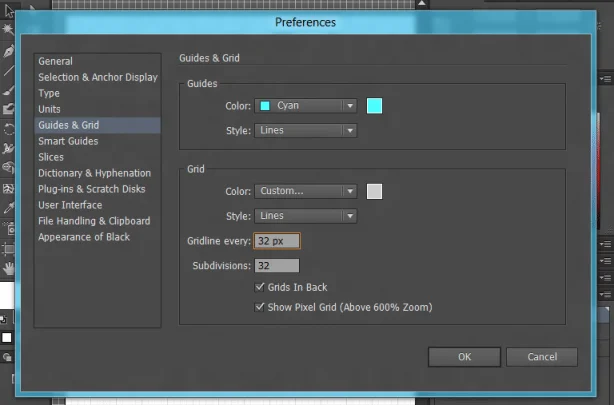Screen dimensions: 614x405
Task: Select the Eyedropper tool
Action: point(8,208)
